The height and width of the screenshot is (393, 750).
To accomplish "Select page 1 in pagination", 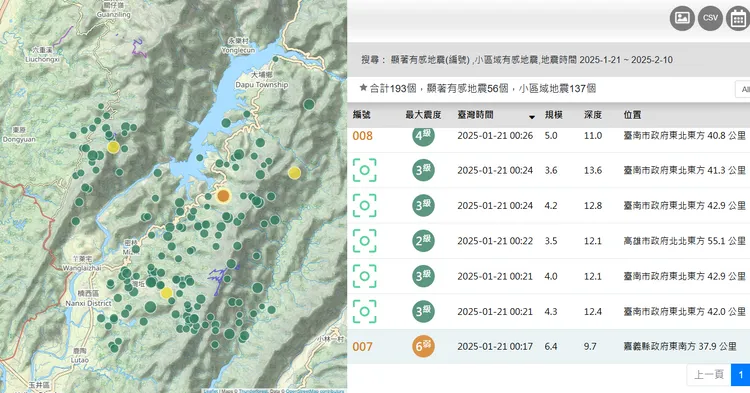I will 740,375.
